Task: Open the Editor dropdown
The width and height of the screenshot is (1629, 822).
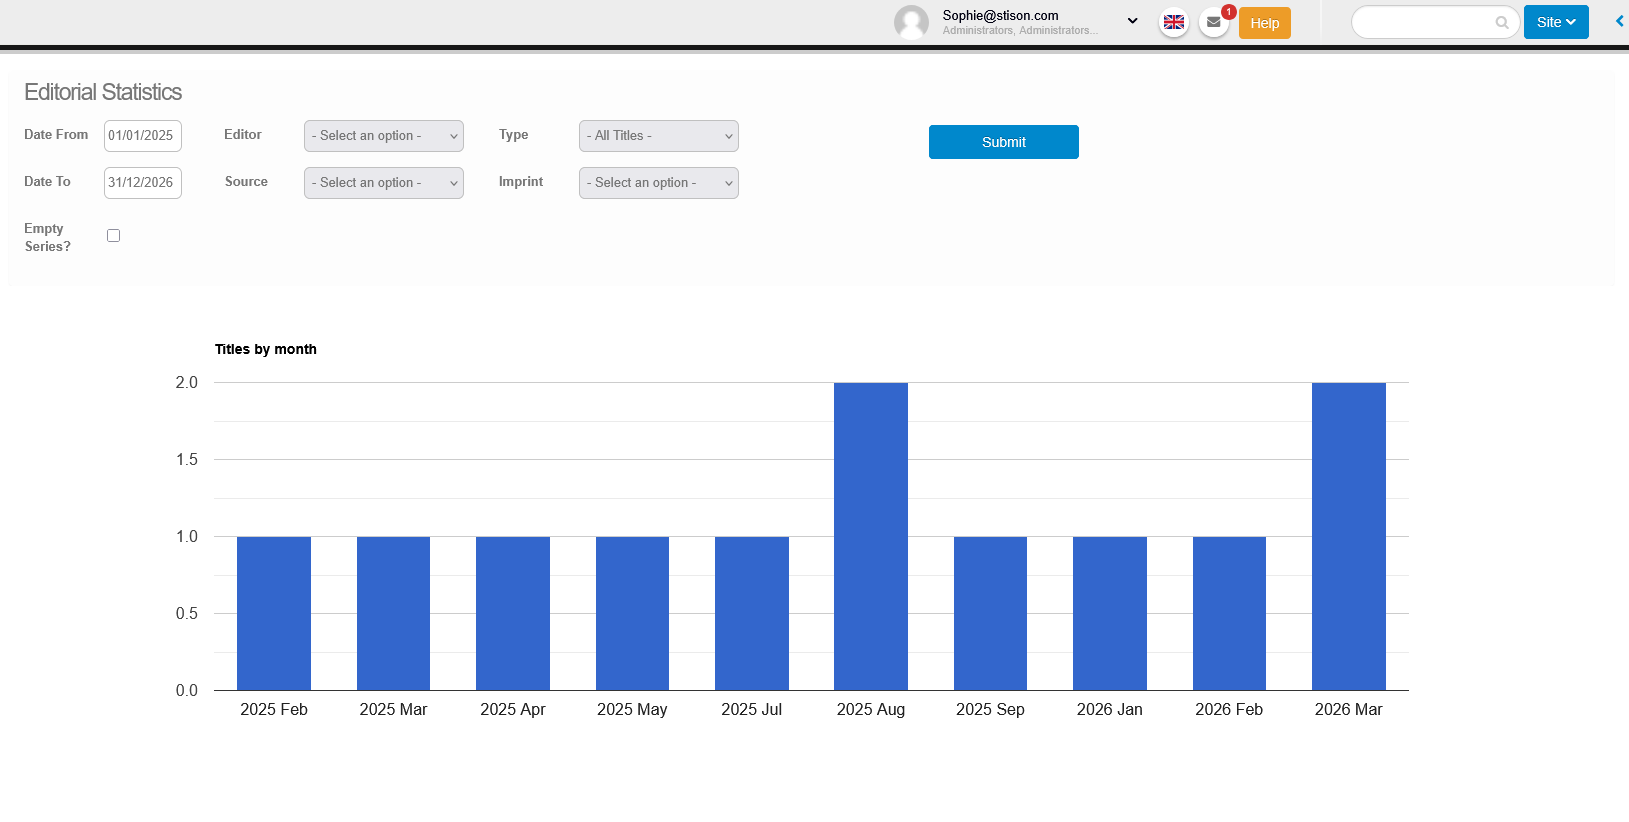Action: pyautogui.click(x=383, y=136)
